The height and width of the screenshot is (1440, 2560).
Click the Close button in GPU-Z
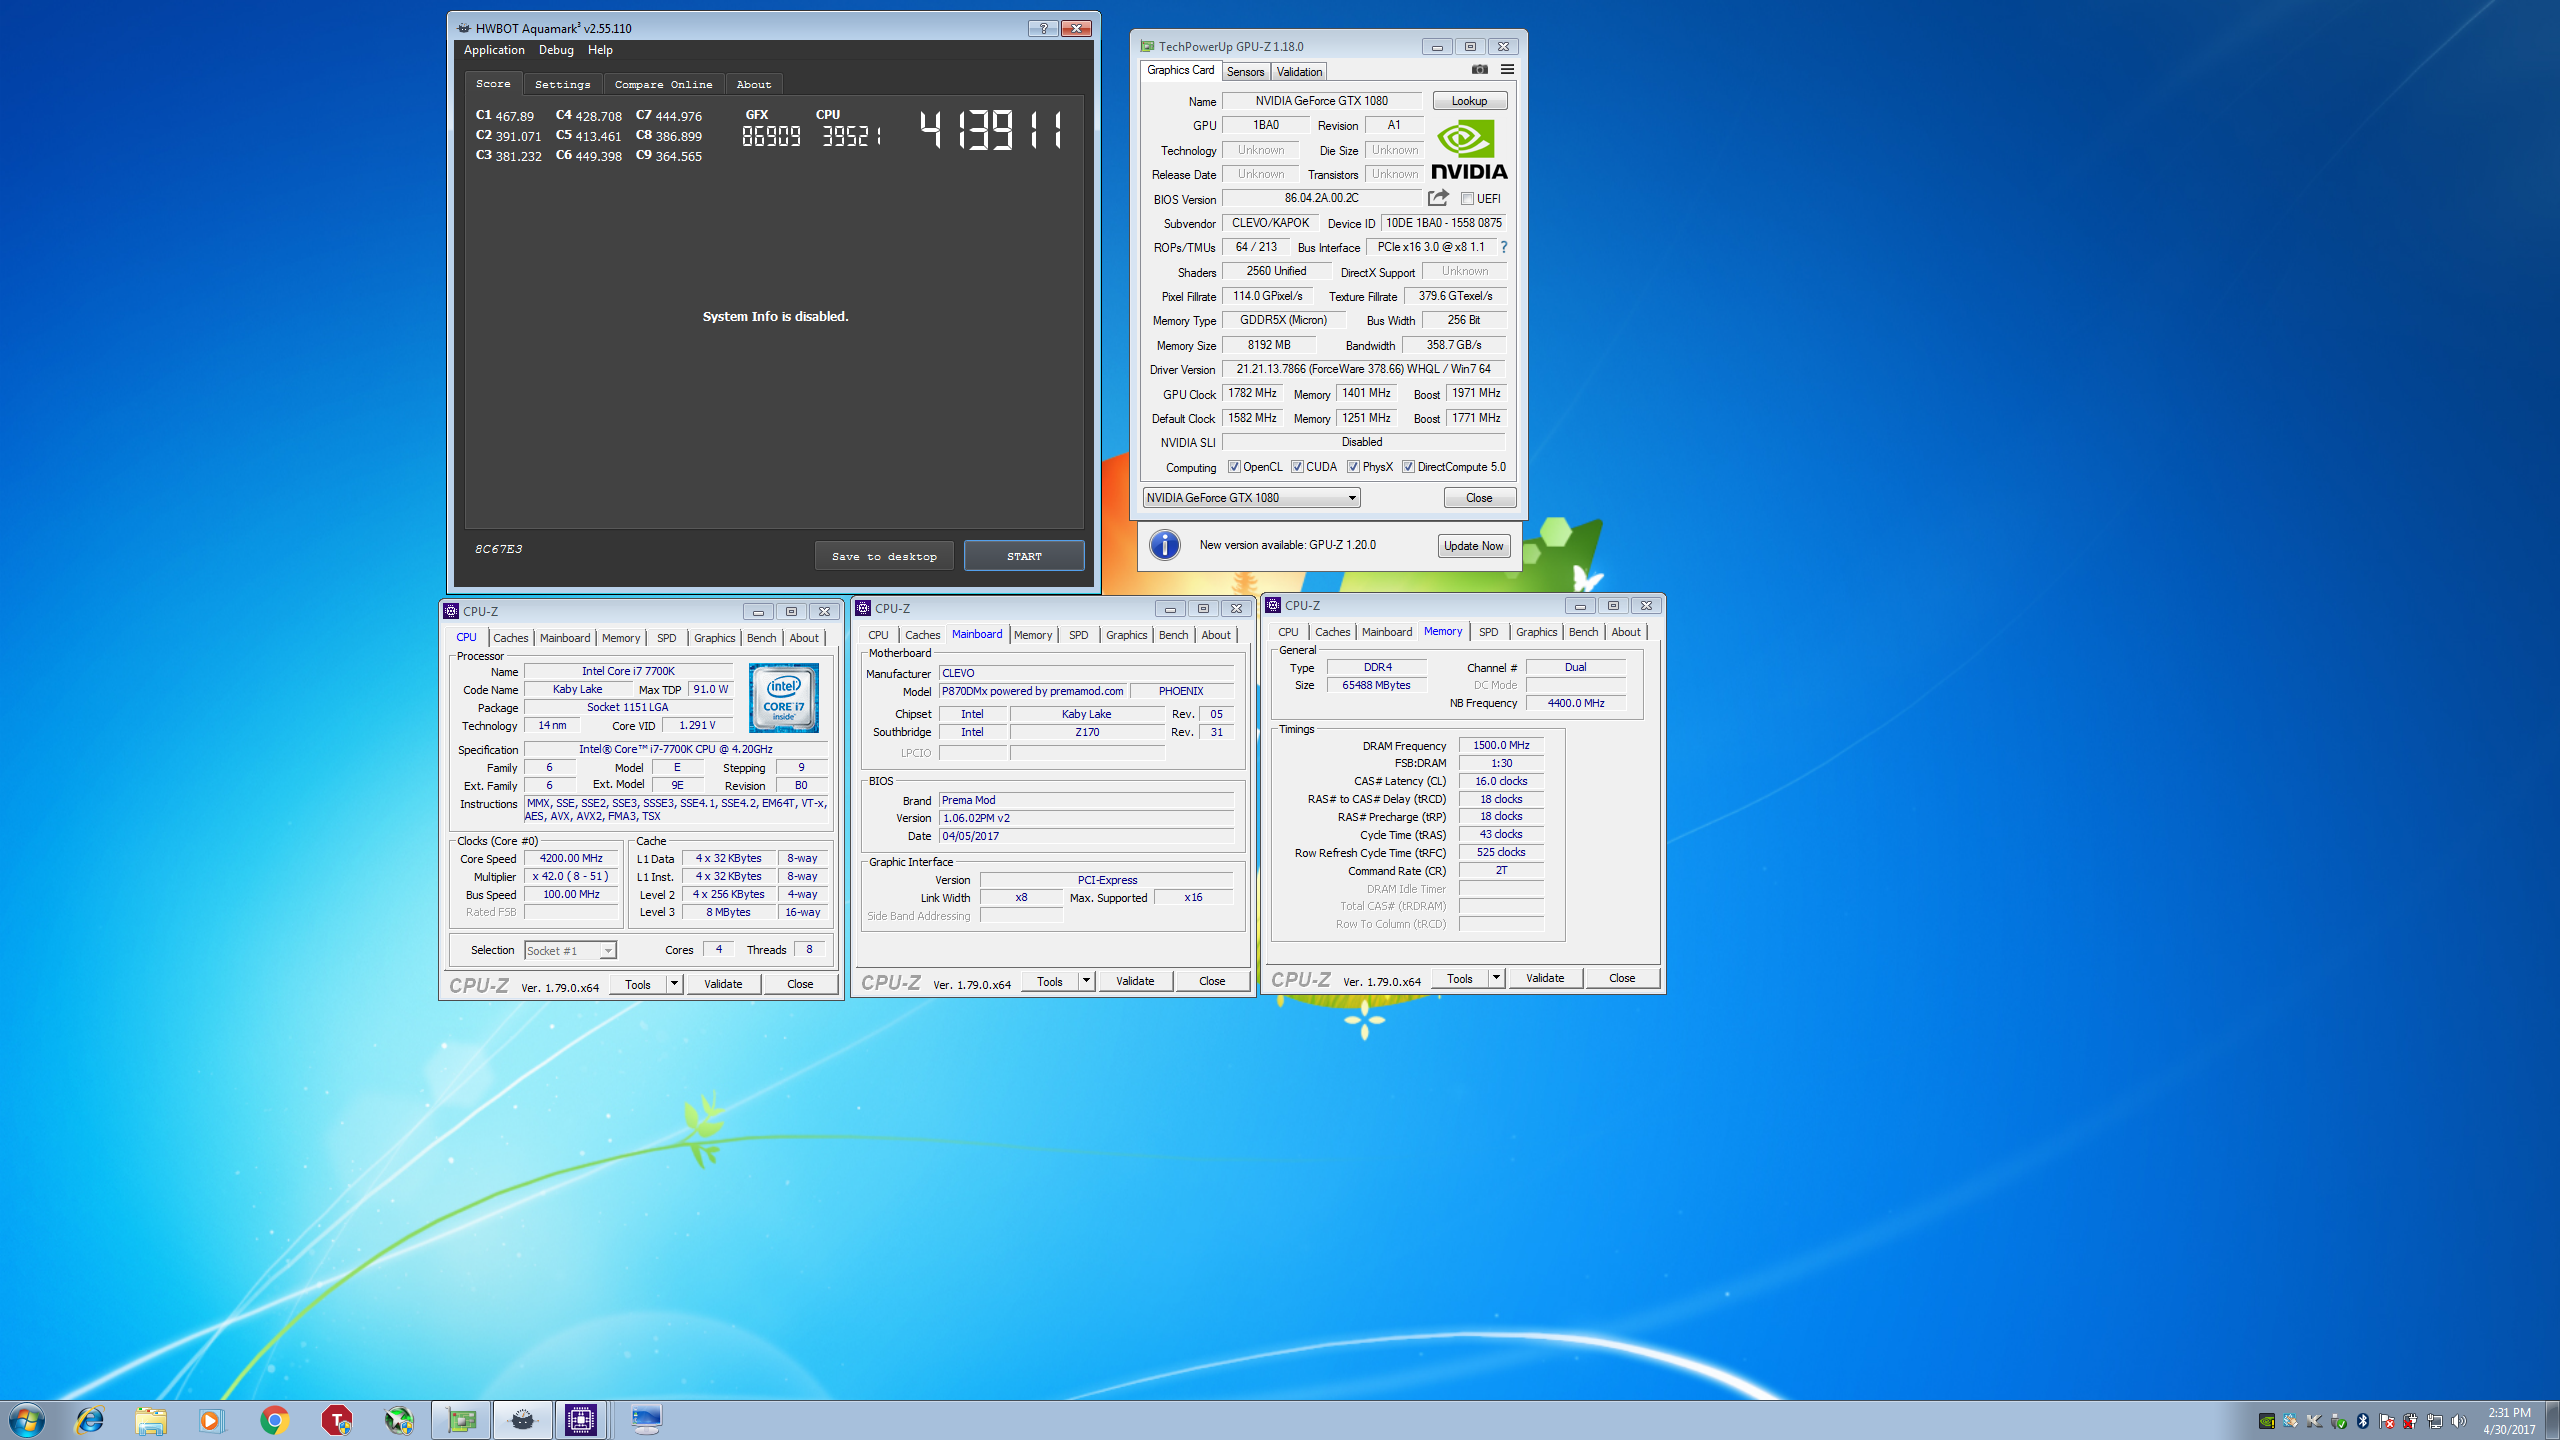(x=1479, y=498)
